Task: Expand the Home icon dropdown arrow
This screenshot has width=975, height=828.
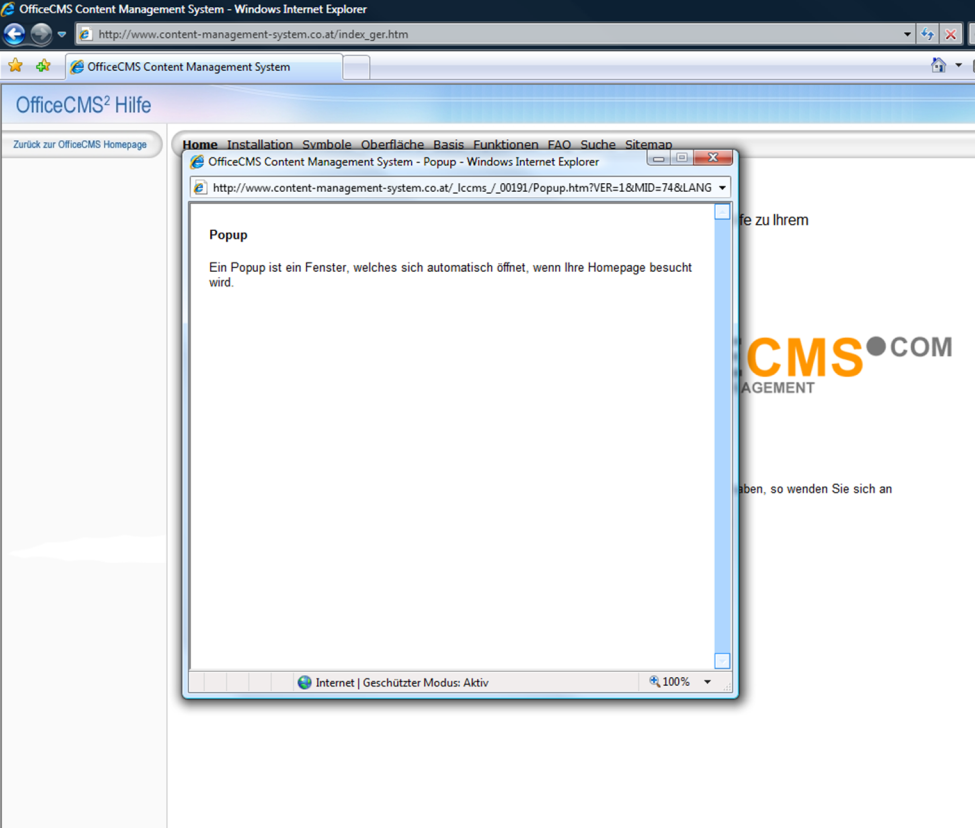Action: pos(958,65)
